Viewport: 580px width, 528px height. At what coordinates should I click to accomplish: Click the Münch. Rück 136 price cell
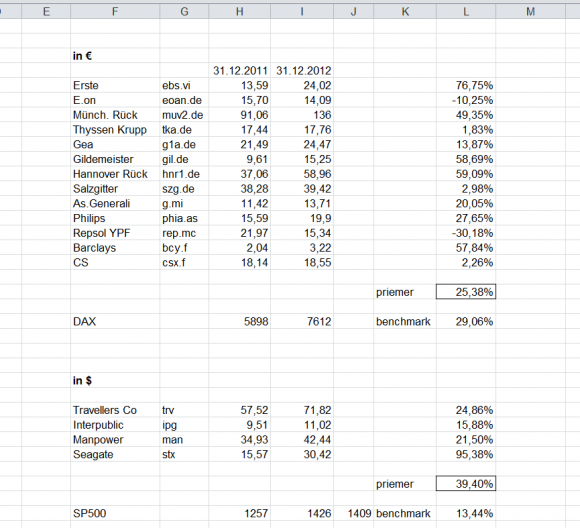(302, 115)
